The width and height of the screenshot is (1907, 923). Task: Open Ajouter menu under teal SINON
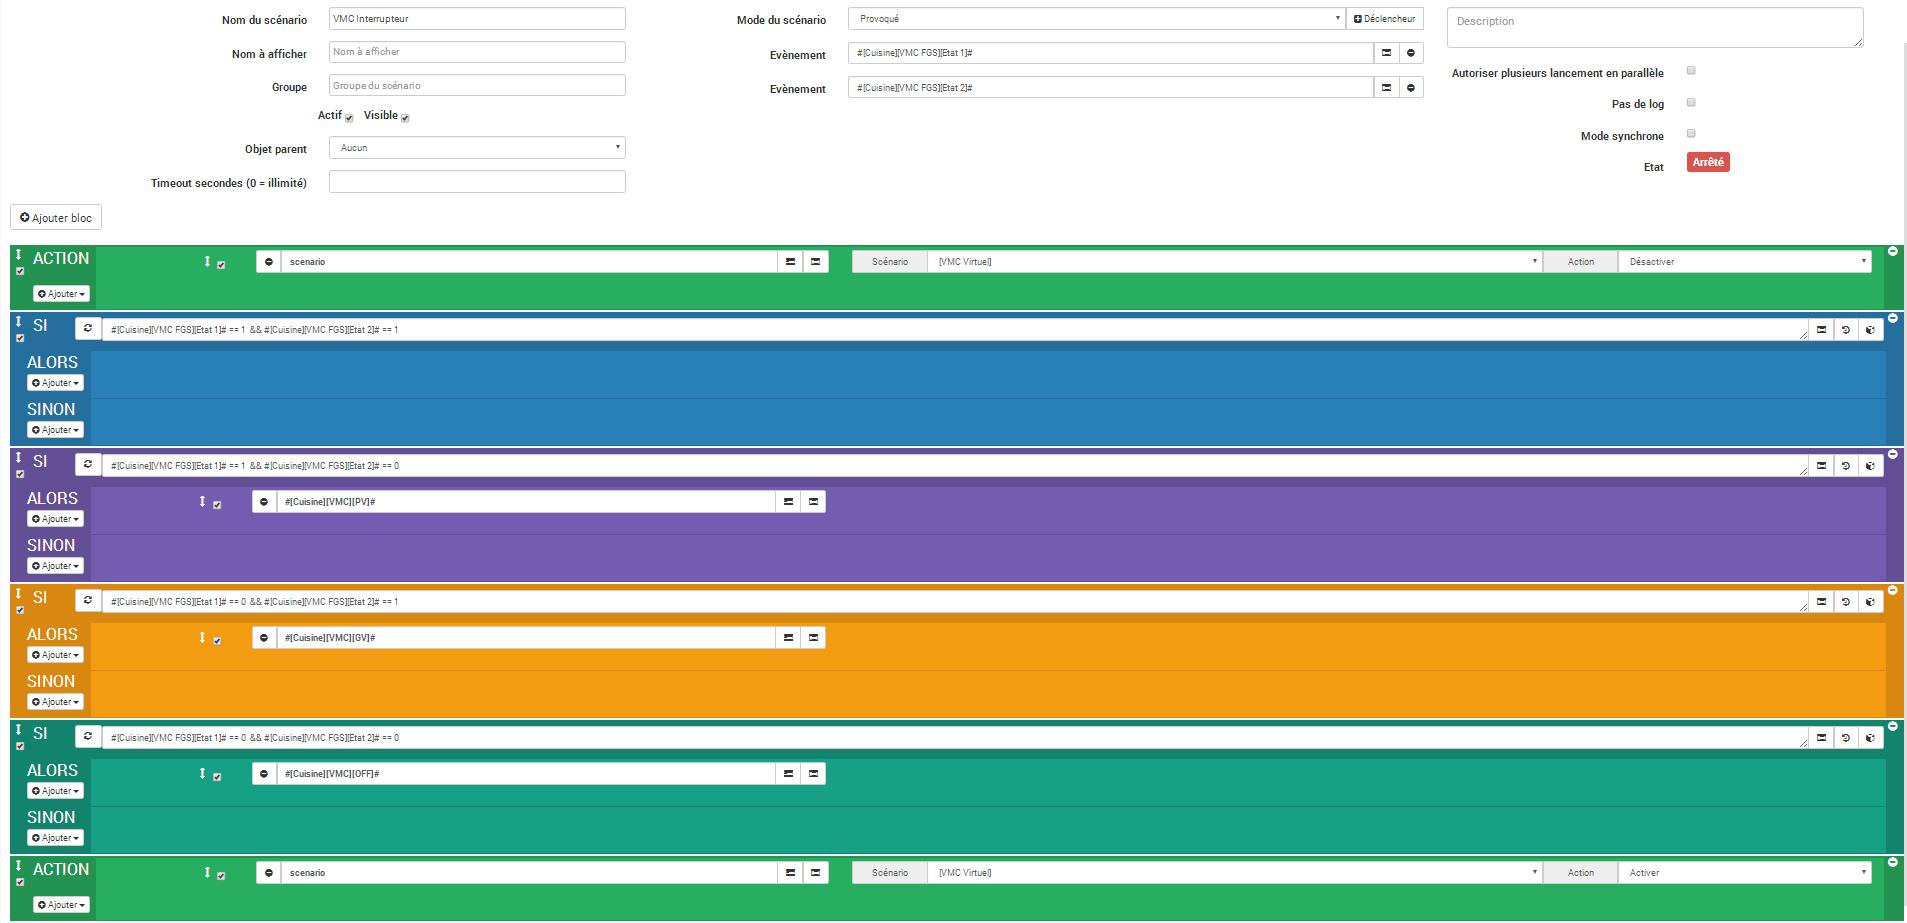55,838
